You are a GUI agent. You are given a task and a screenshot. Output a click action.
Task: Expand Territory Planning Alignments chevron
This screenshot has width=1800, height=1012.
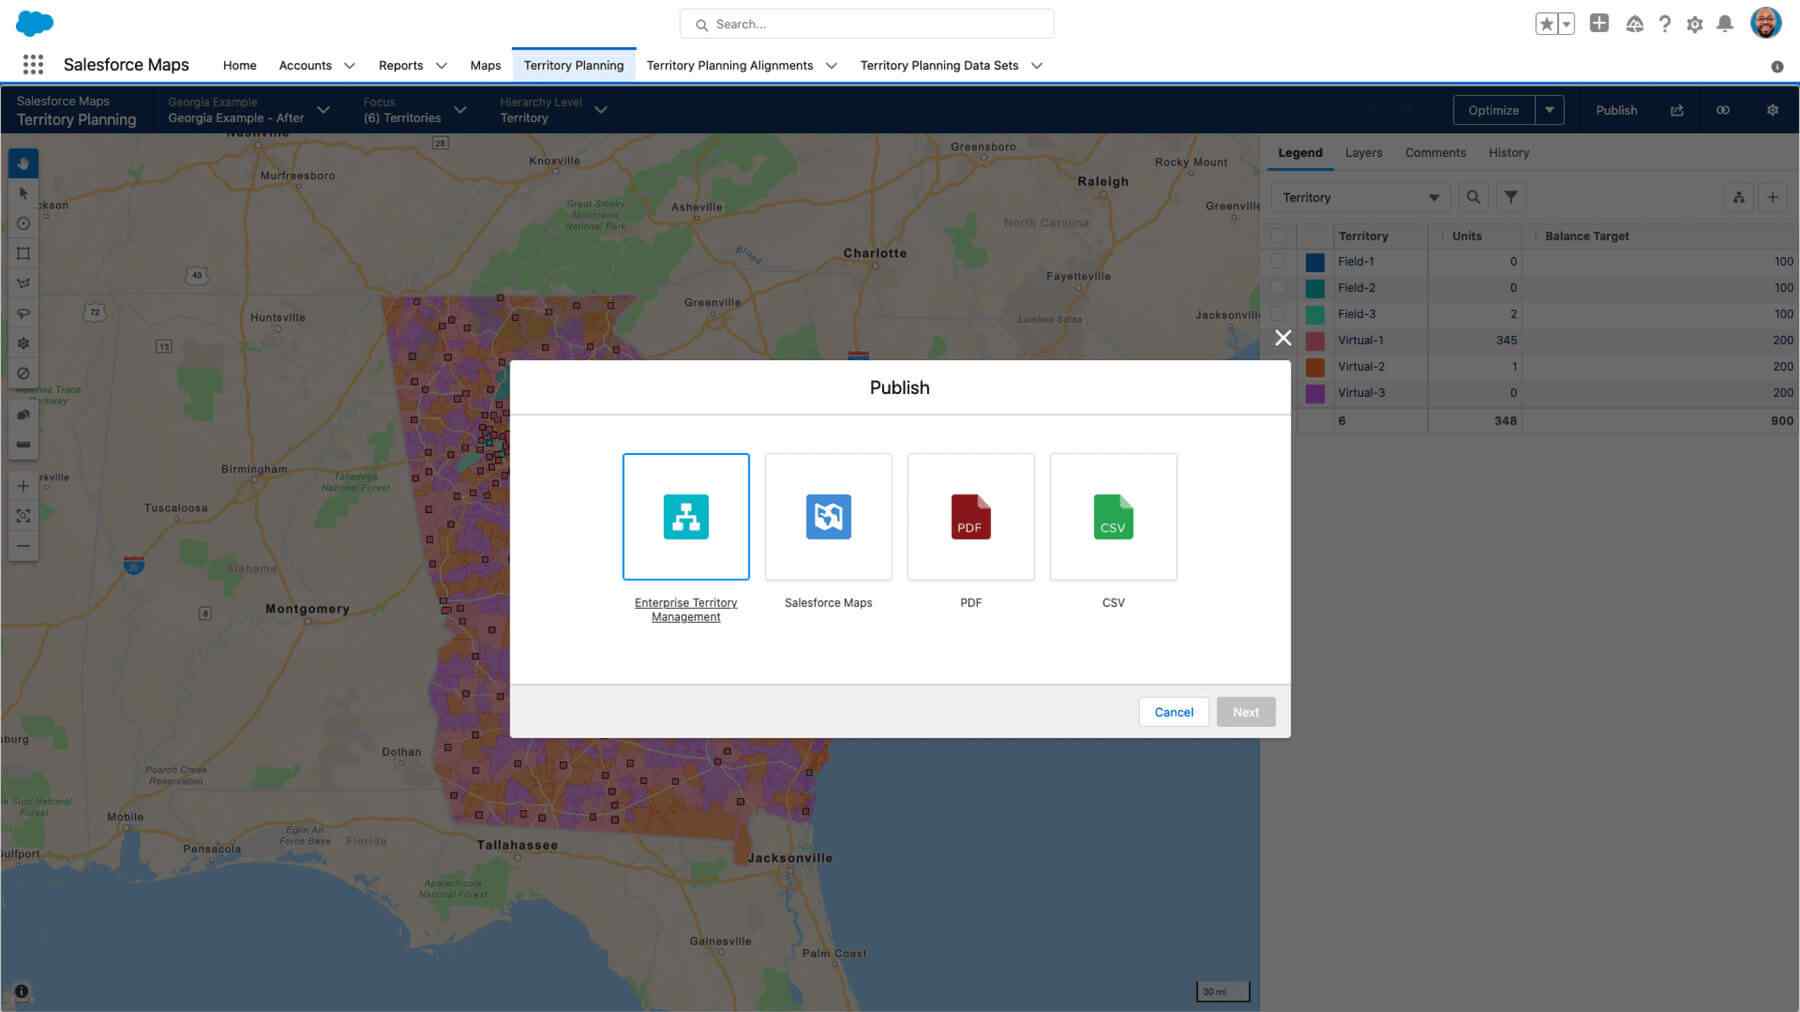(x=831, y=66)
